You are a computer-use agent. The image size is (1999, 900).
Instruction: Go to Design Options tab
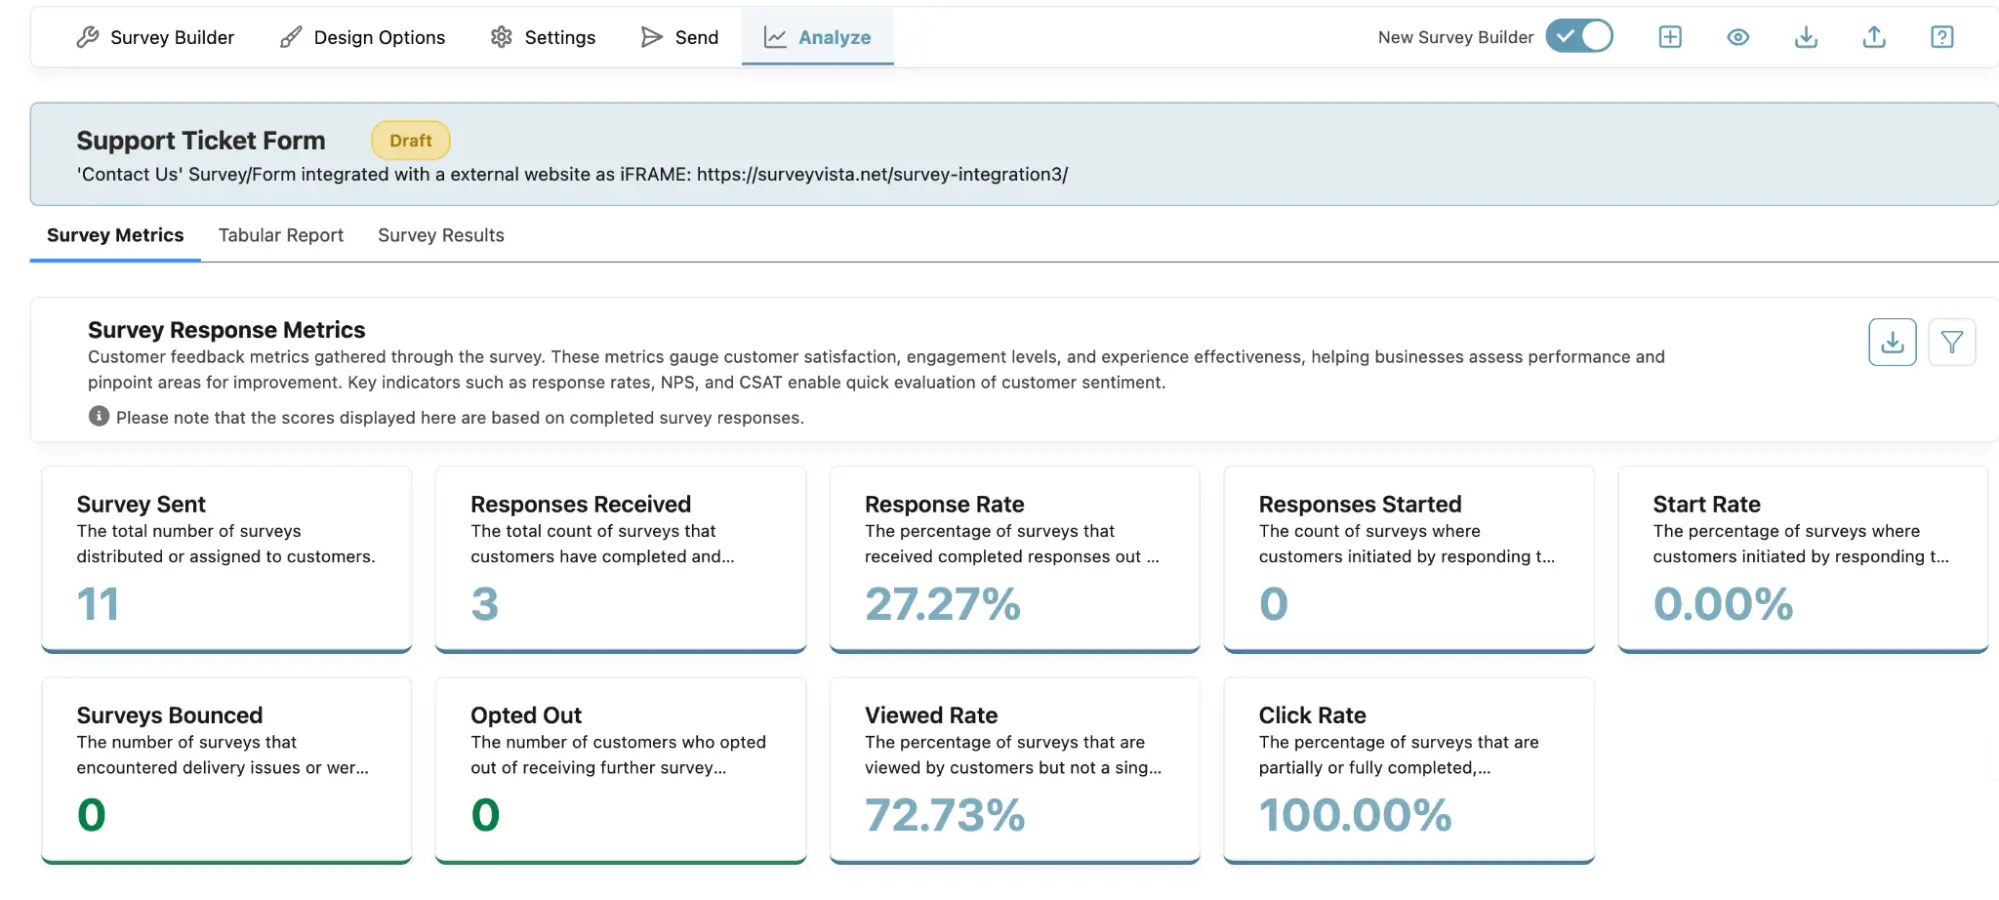pyautogui.click(x=362, y=37)
